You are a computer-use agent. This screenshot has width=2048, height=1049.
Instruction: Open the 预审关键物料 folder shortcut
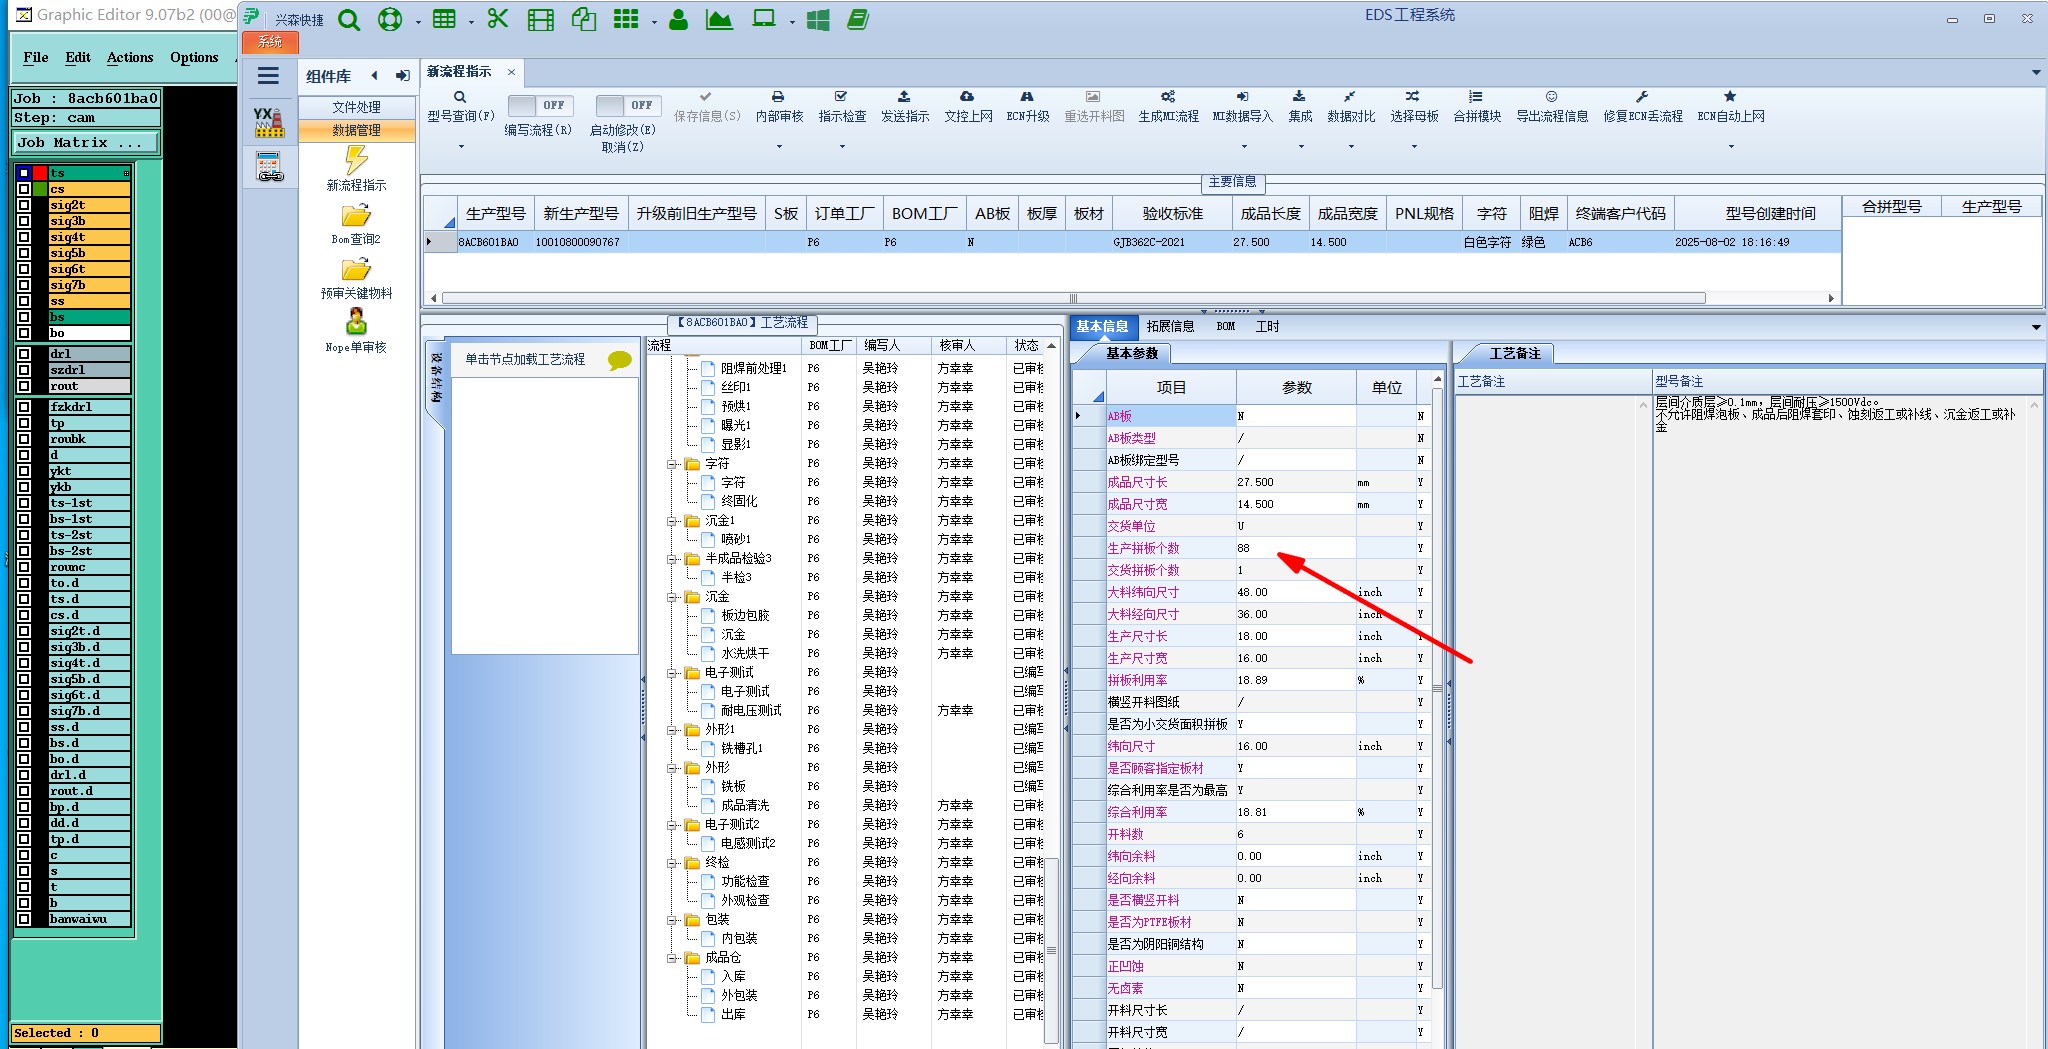pos(356,278)
